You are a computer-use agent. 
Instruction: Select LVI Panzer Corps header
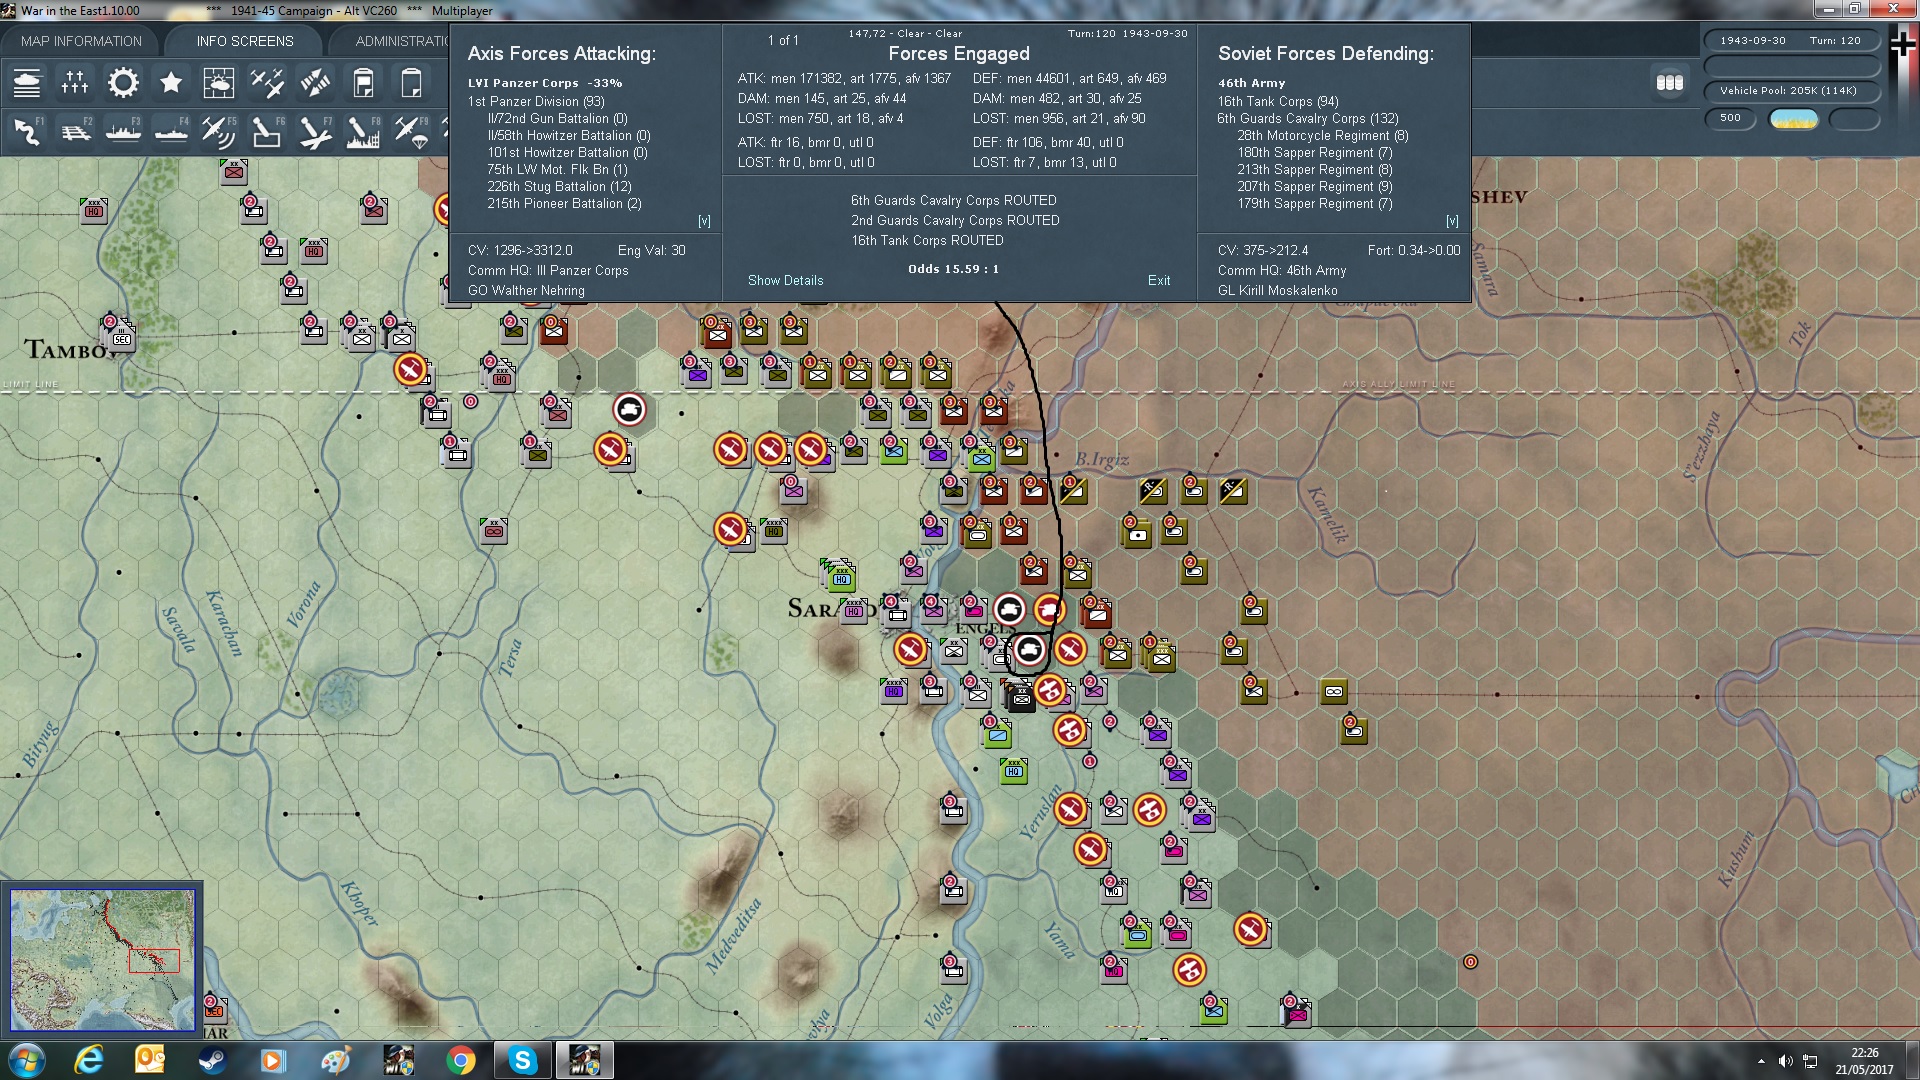tap(545, 83)
